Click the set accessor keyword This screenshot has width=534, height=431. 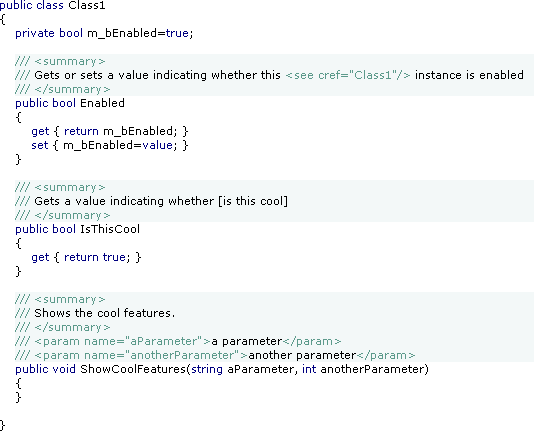pos(40,145)
